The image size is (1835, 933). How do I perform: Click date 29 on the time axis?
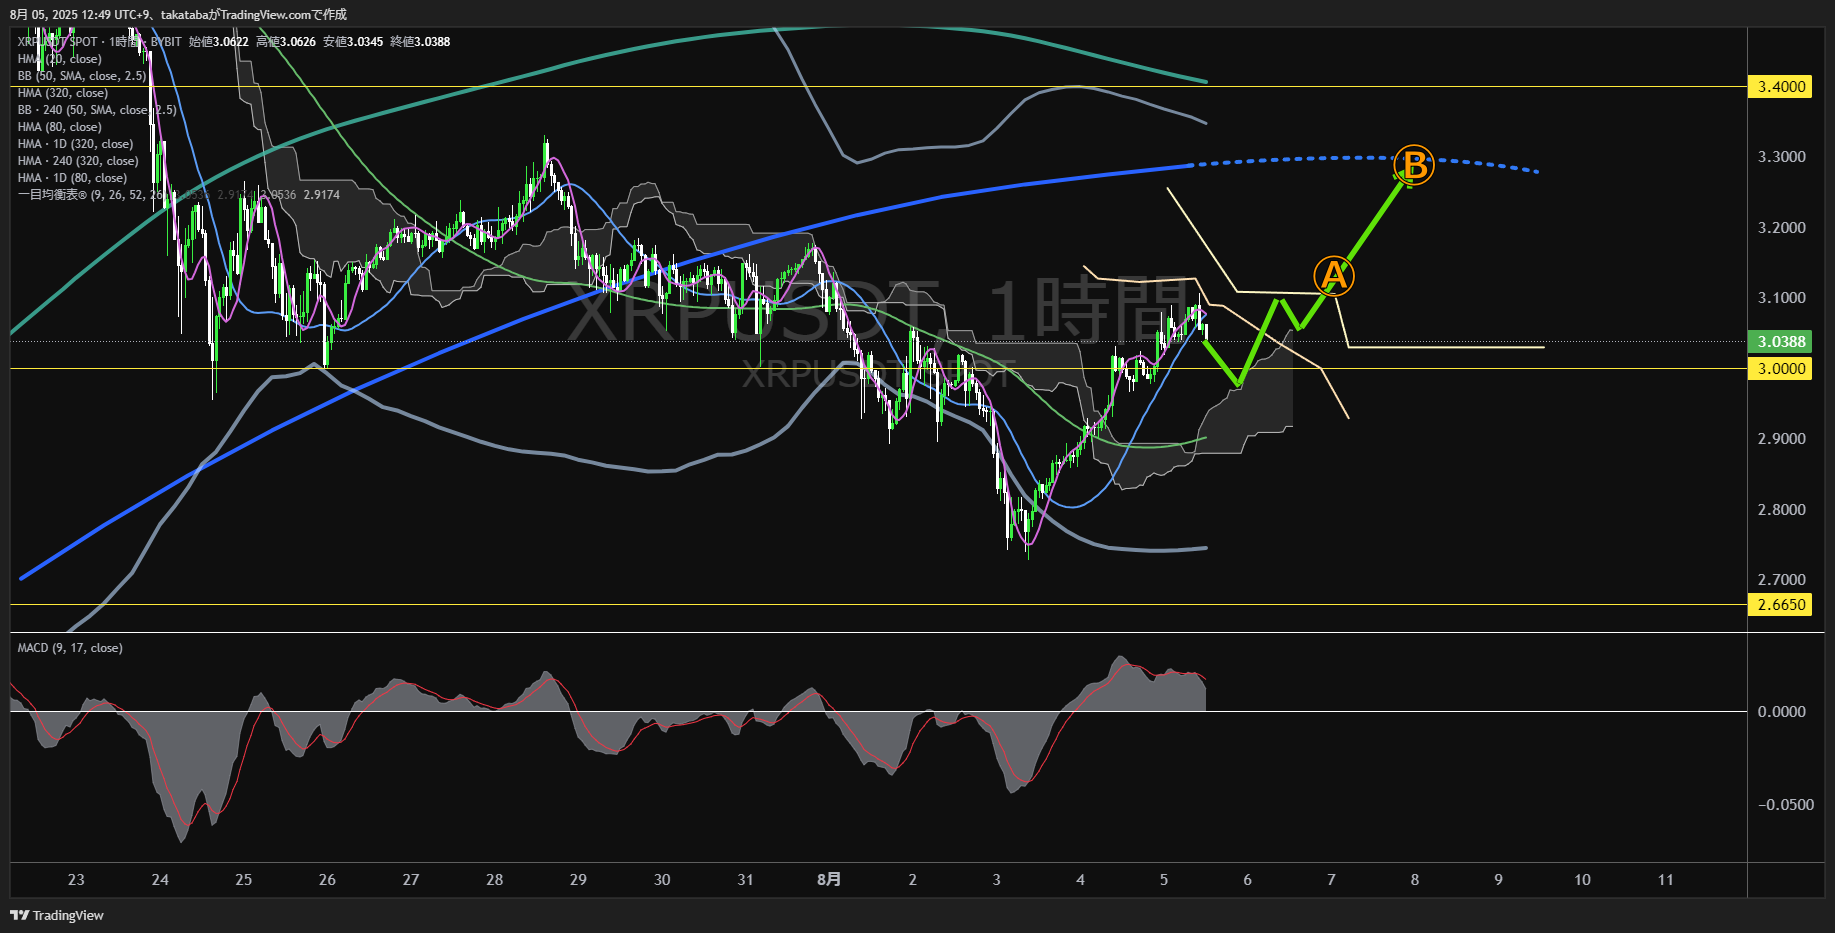pyautogui.click(x=578, y=880)
